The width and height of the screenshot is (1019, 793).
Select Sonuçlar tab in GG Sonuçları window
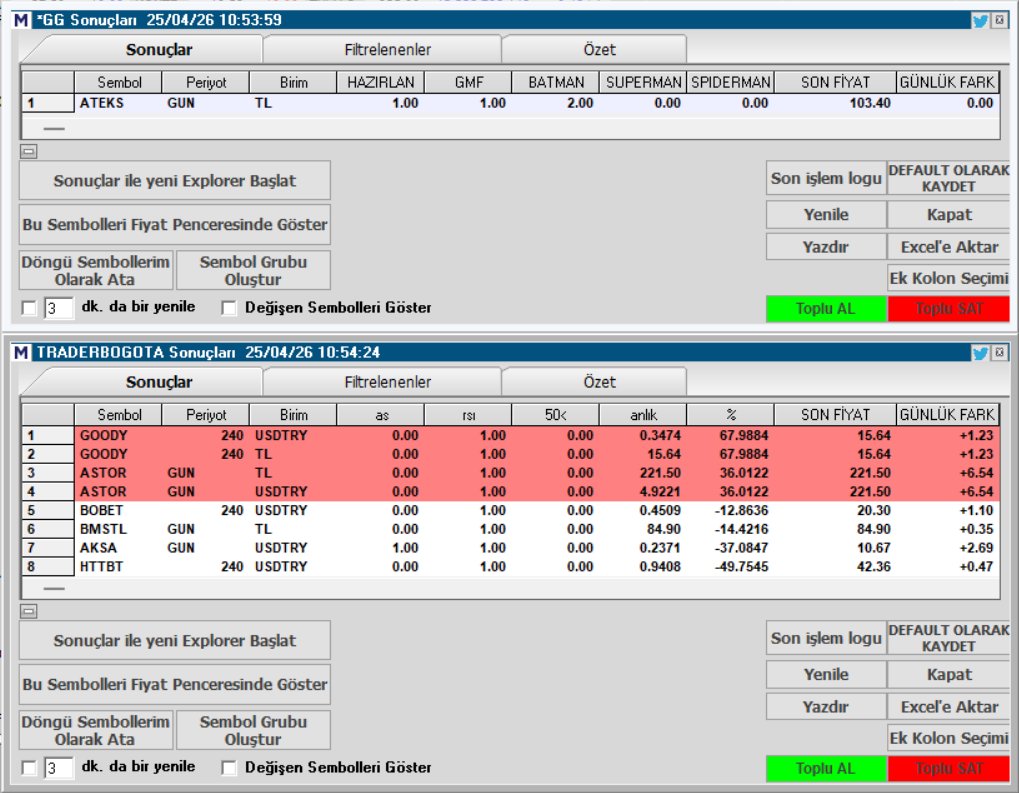coord(159,49)
